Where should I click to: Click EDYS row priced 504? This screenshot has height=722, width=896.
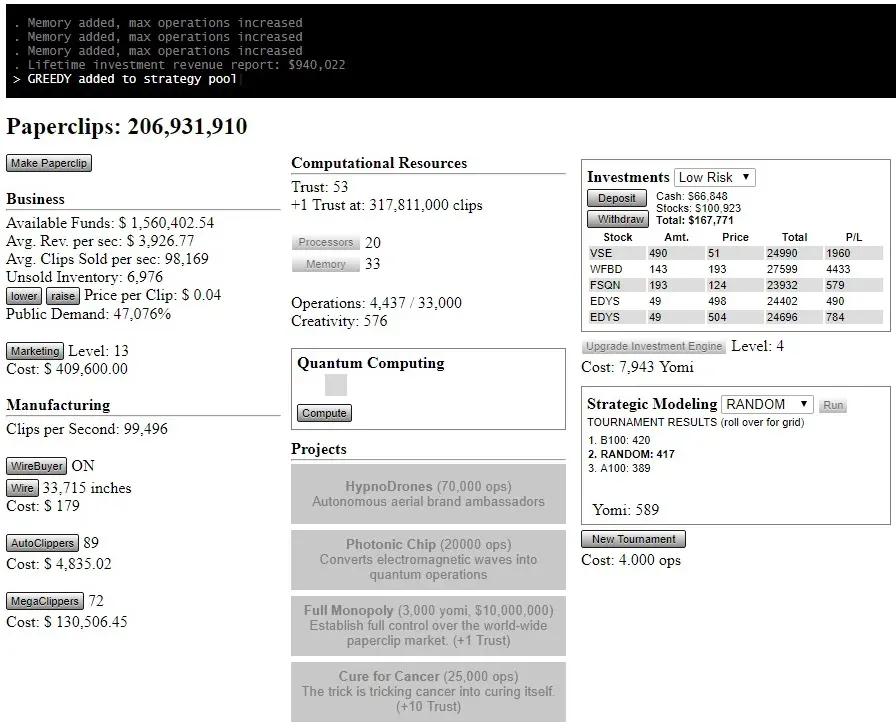pos(735,317)
